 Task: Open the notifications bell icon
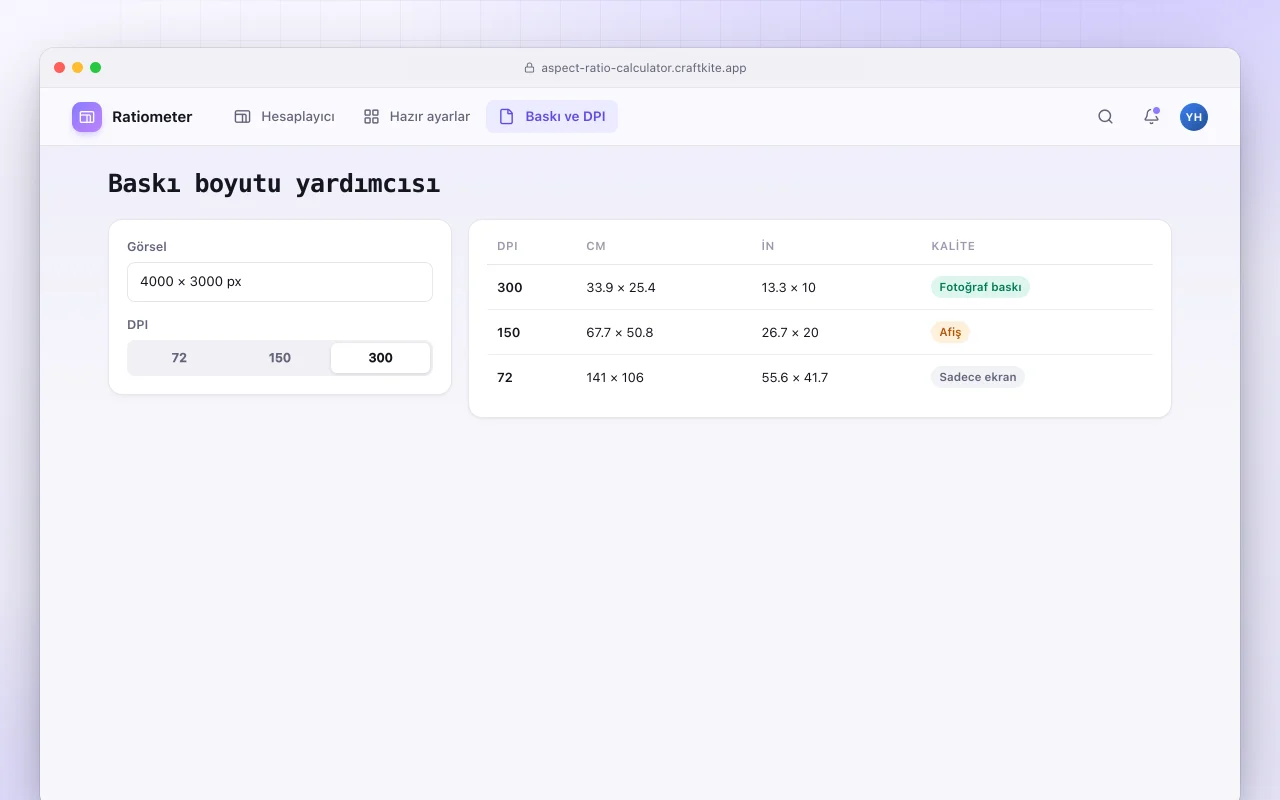1151,117
